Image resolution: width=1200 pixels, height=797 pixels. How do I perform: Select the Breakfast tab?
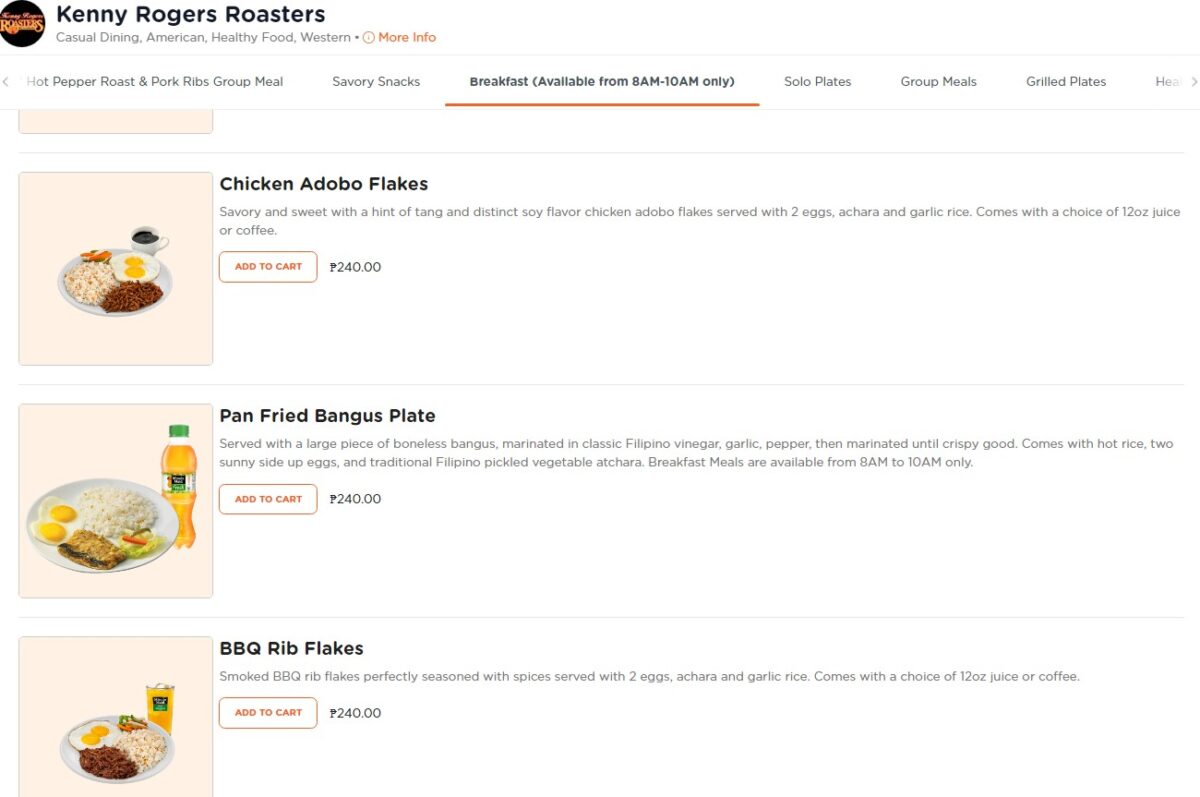pos(602,81)
